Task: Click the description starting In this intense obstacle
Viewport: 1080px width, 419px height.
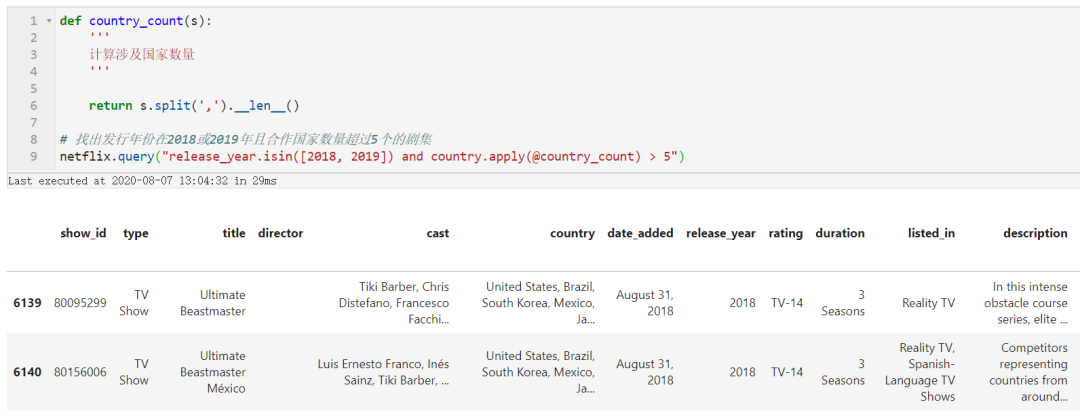Action: pyautogui.click(x=1026, y=303)
